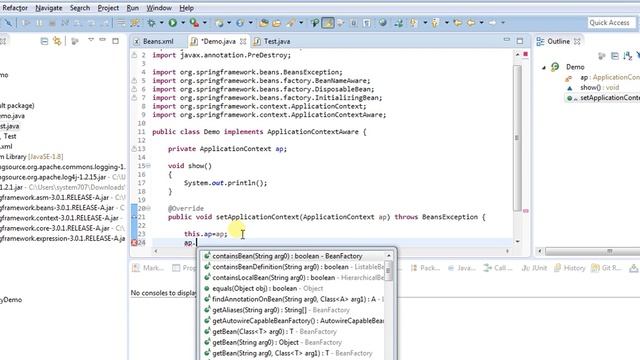Image resolution: width=640 pixels, height=360 pixels.
Task: Collapse the fold marker at line 20
Action: (148, 208)
